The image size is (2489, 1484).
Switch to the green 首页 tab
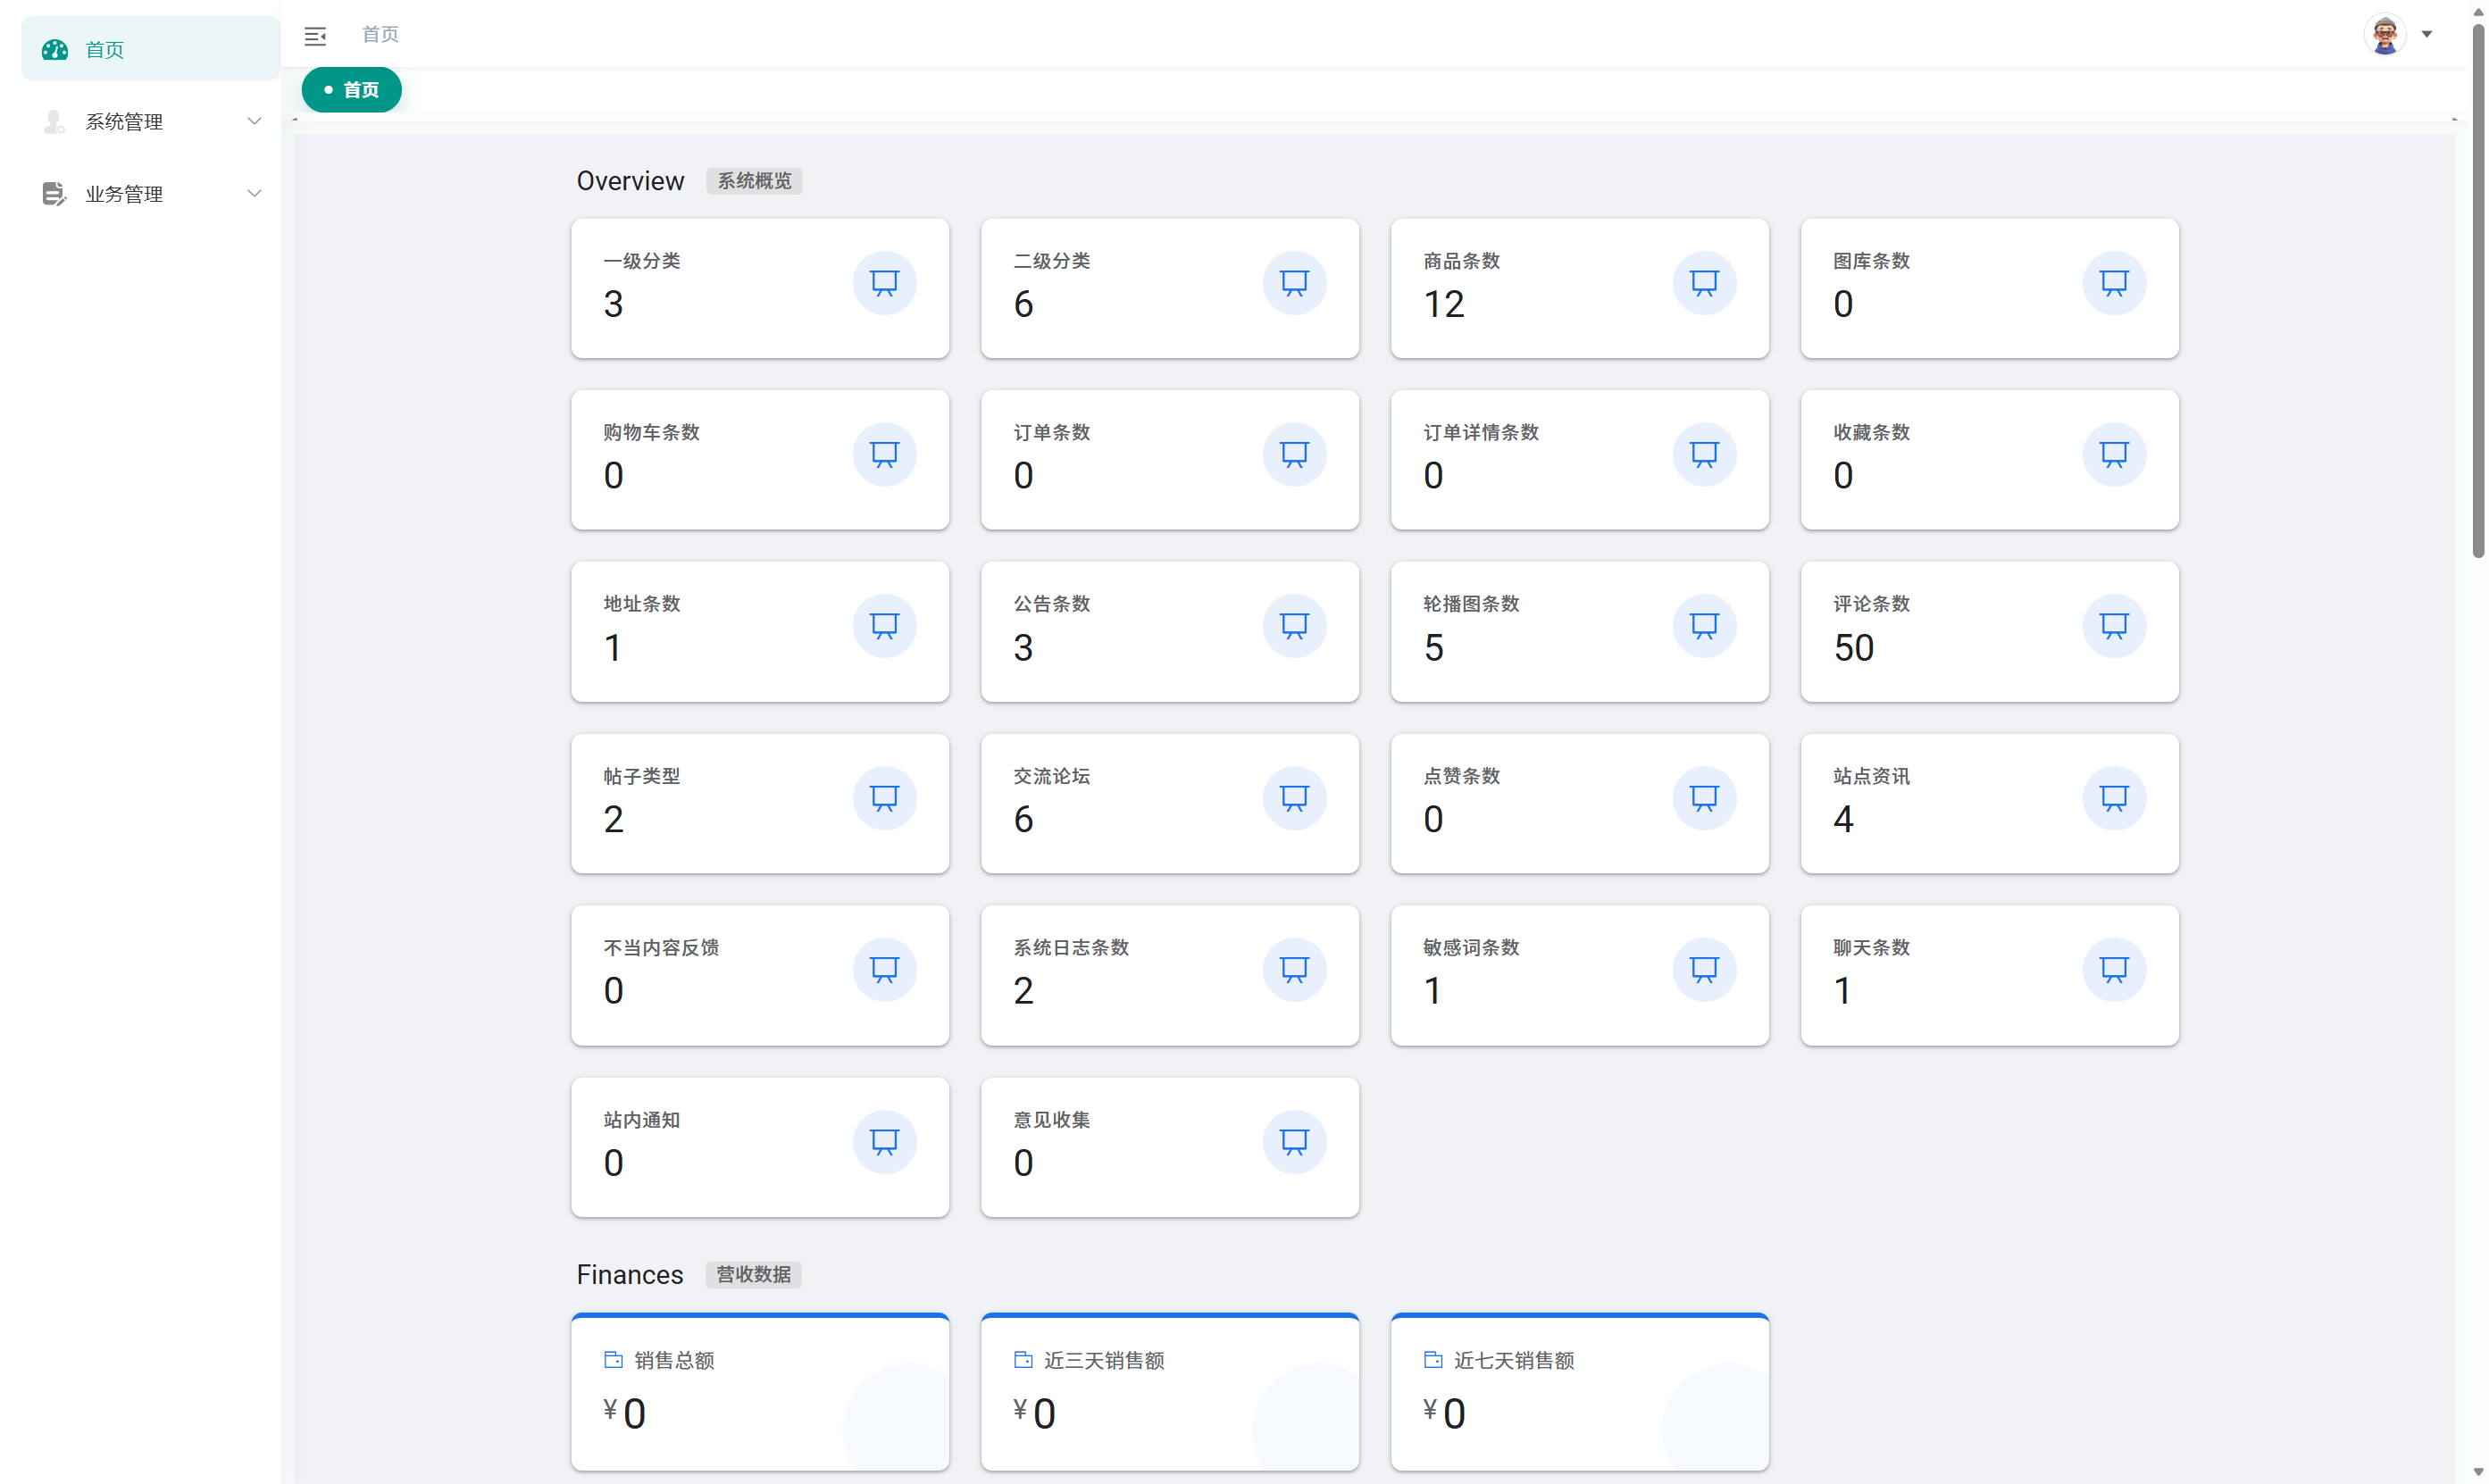(x=352, y=90)
